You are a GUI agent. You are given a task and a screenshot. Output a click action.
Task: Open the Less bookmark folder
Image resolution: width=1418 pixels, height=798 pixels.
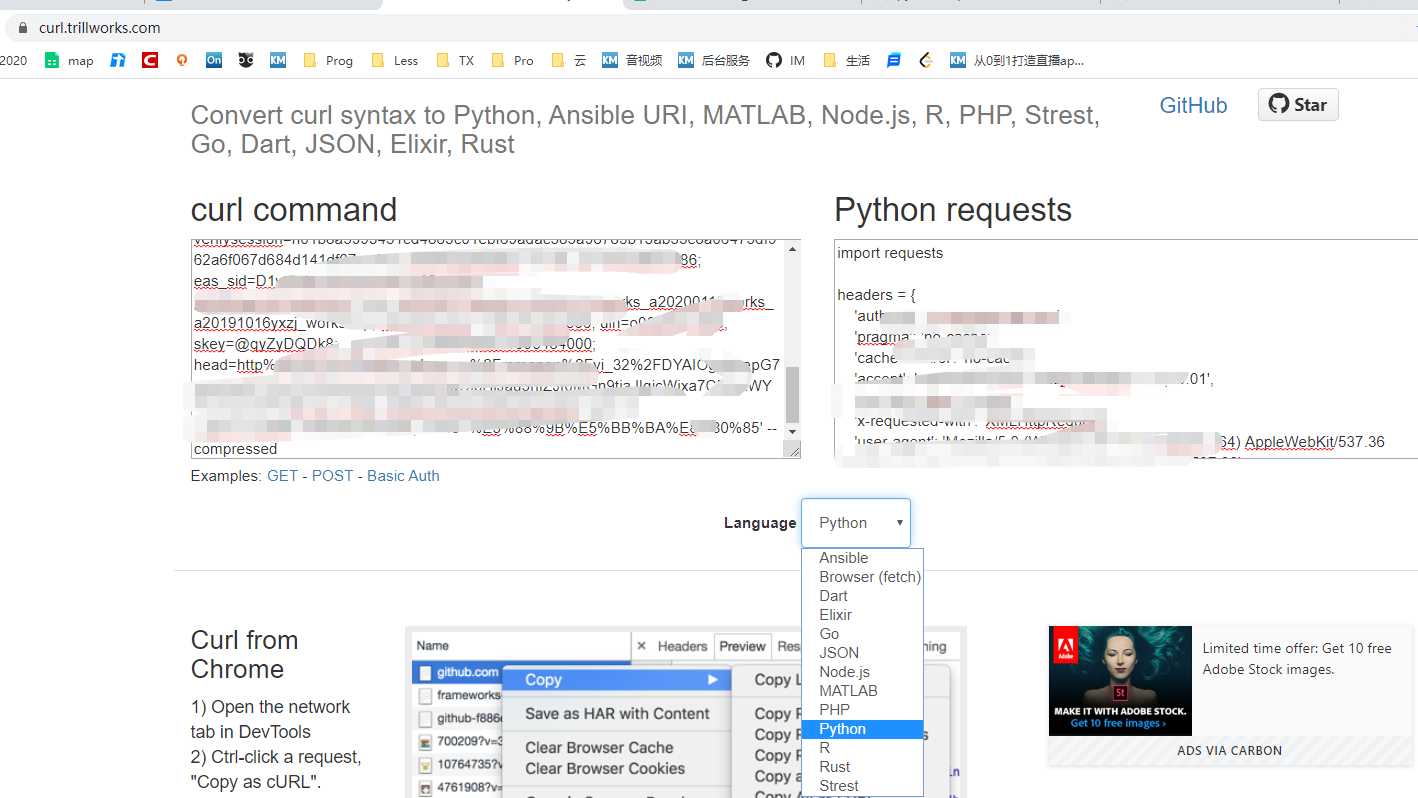(x=394, y=60)
